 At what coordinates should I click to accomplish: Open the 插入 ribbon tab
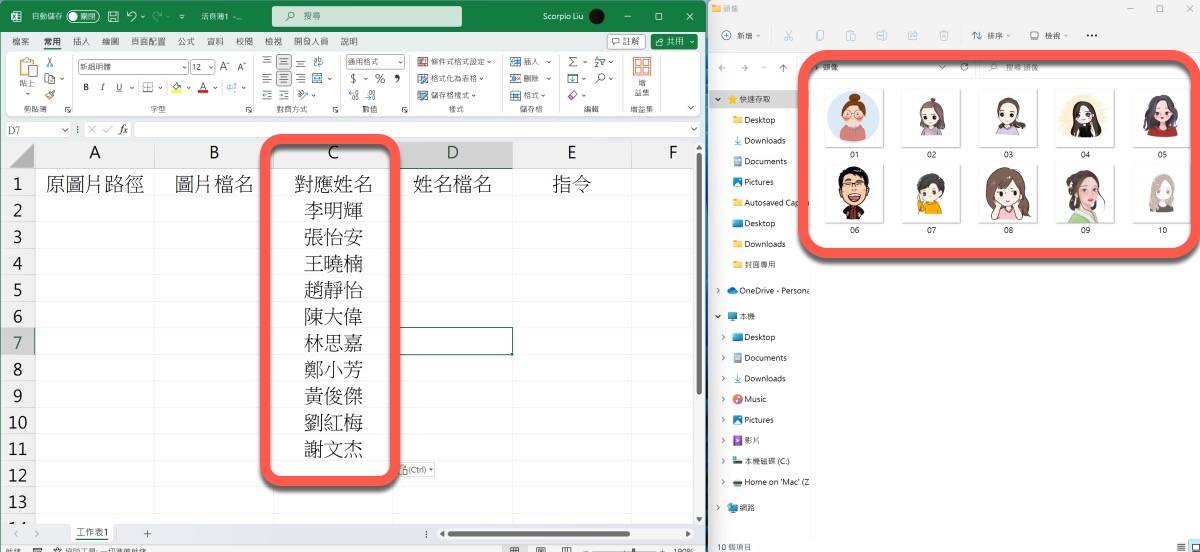(x=81, y=42)
